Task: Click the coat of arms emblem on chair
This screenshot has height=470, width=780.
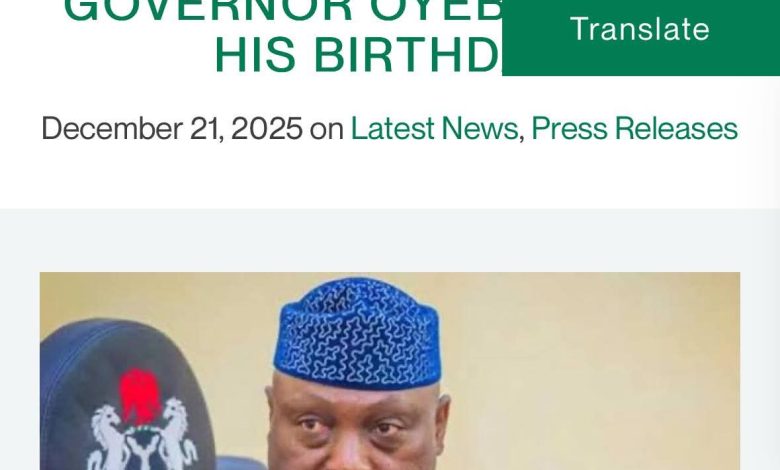Action: click(x=141, y=420)
